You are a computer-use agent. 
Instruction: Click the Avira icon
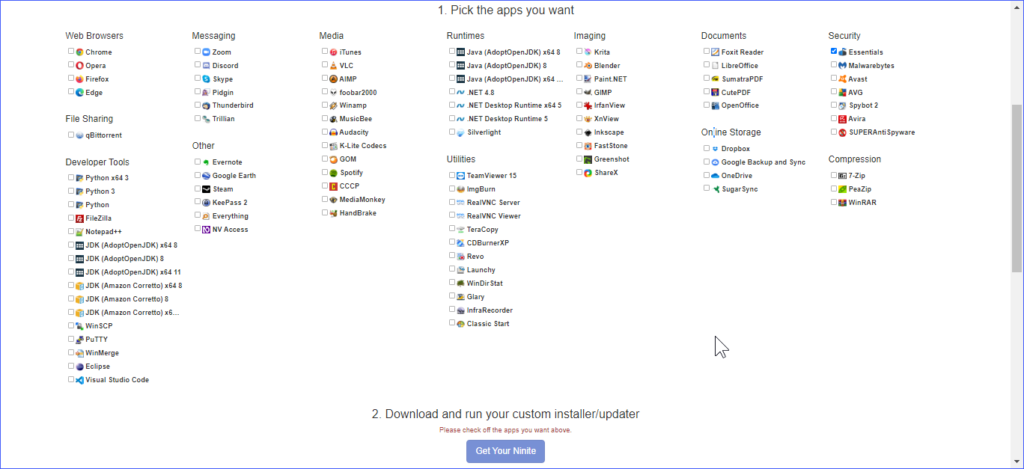(x=842, y=119)
